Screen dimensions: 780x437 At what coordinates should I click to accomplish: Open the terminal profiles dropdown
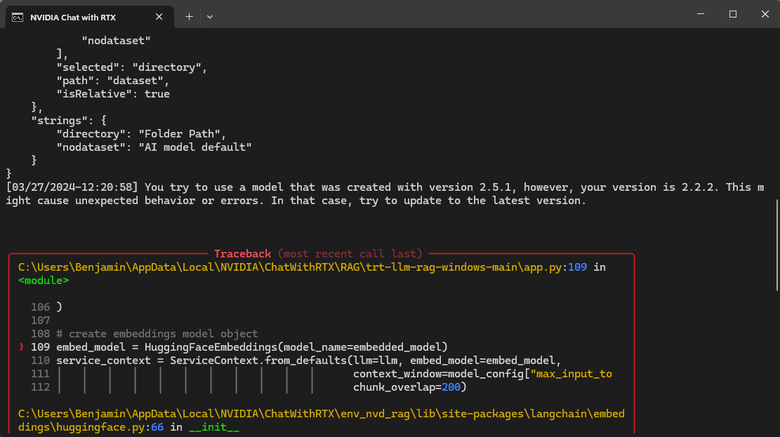coord(210,17)
